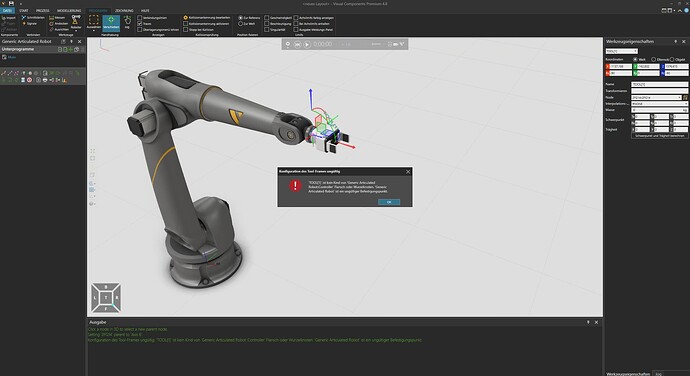
Task: Play the simulation from the viewport controls
Action: pyautogui.click(x=307, y=44)
